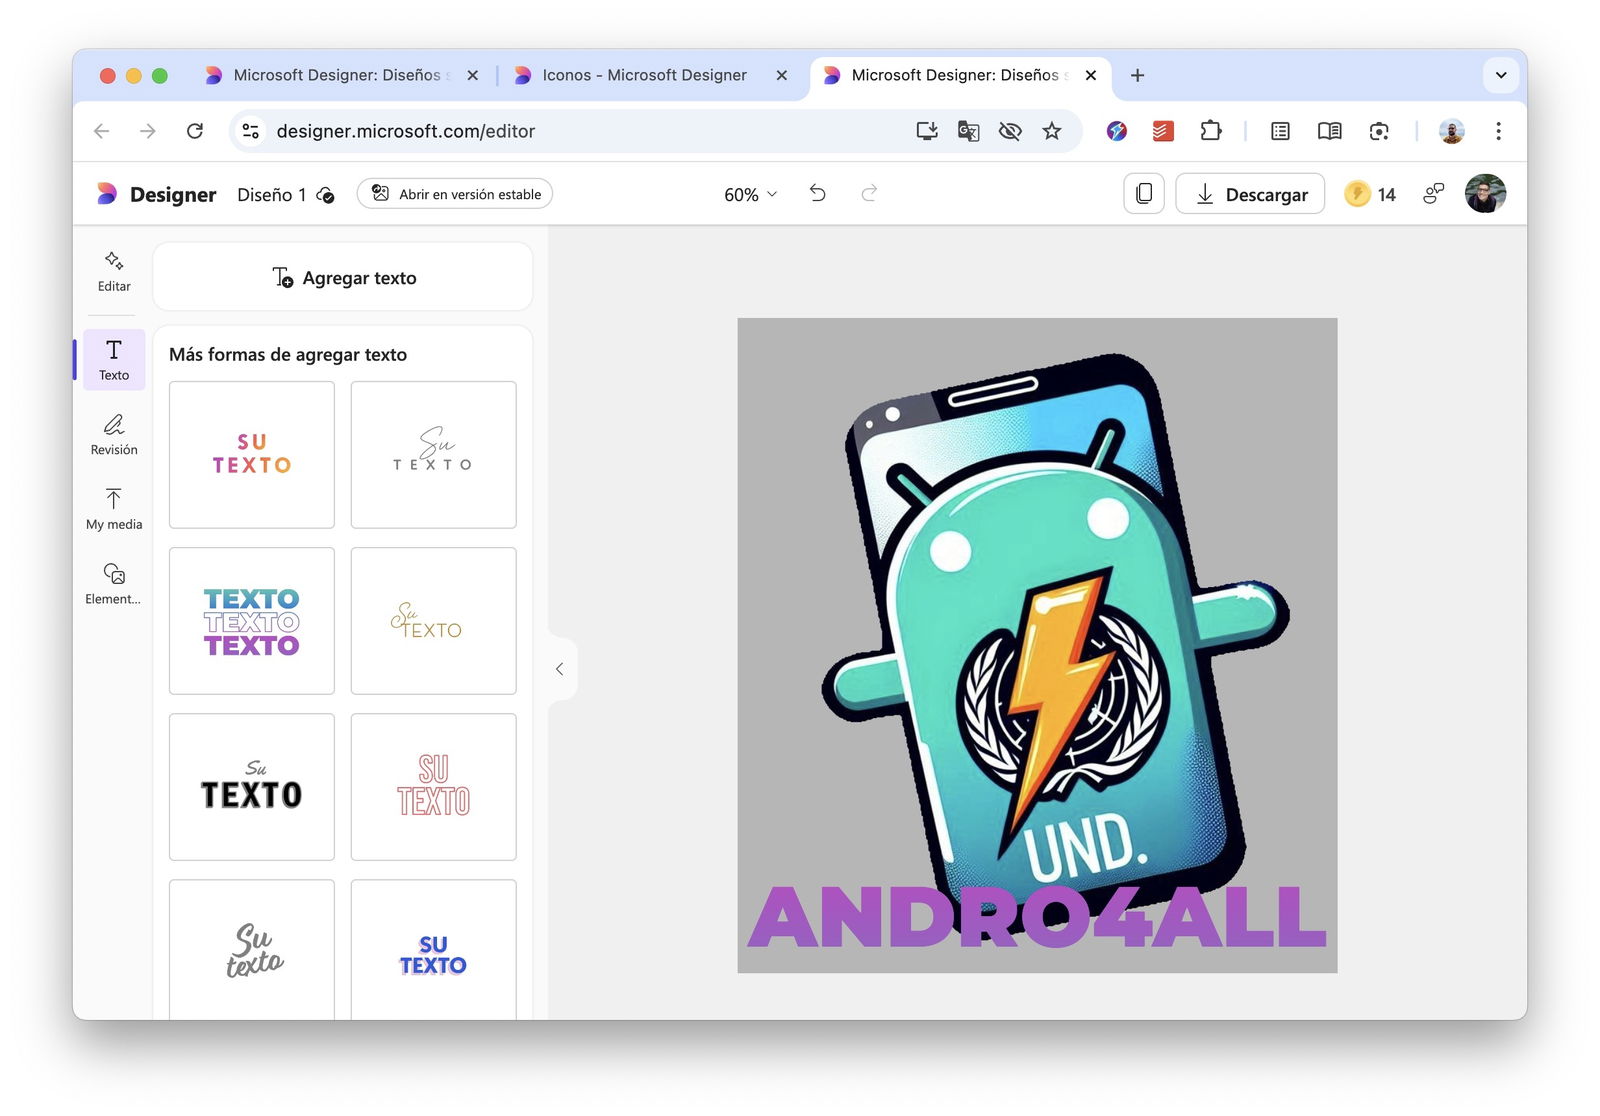Open the tab search dropdown arrow
This screenshot has height=1116, width=1600.
tap(1501, 75)
